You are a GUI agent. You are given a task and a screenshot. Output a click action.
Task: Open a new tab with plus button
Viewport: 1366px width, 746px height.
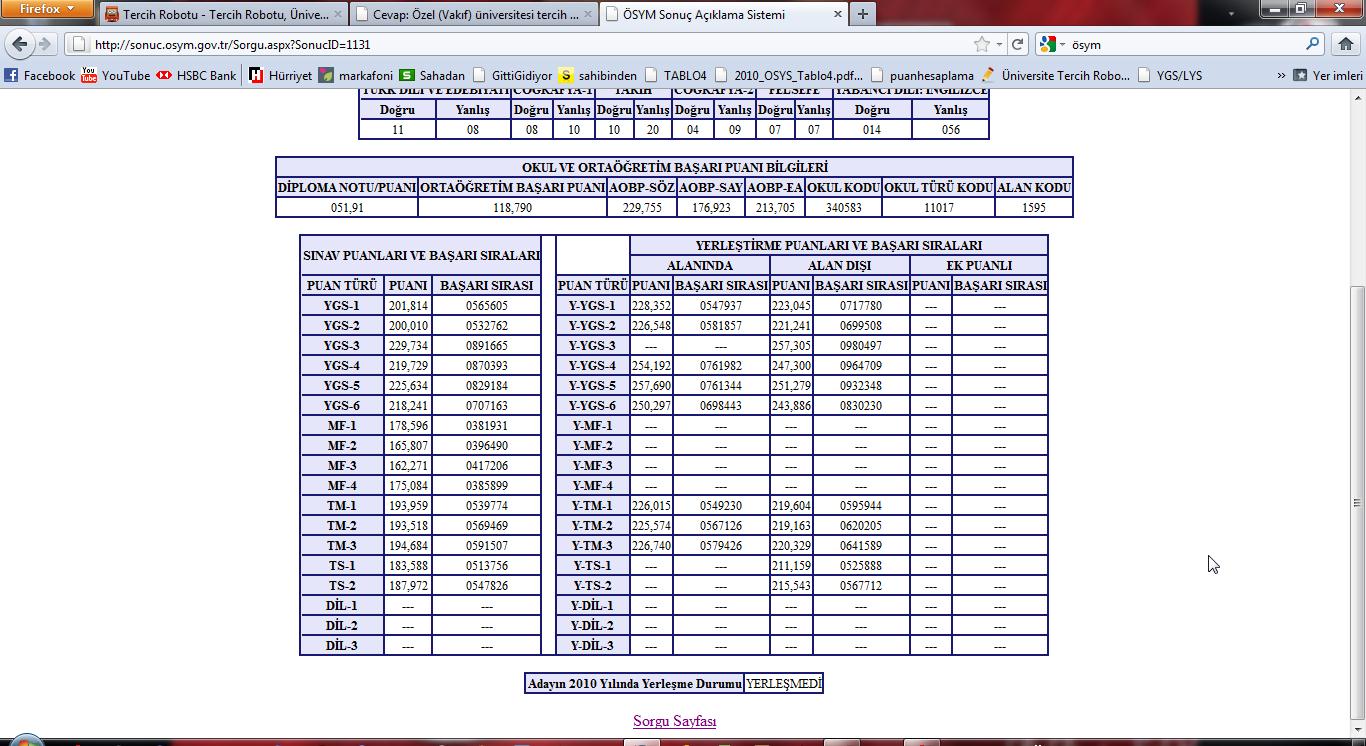(x=862, y=15)
